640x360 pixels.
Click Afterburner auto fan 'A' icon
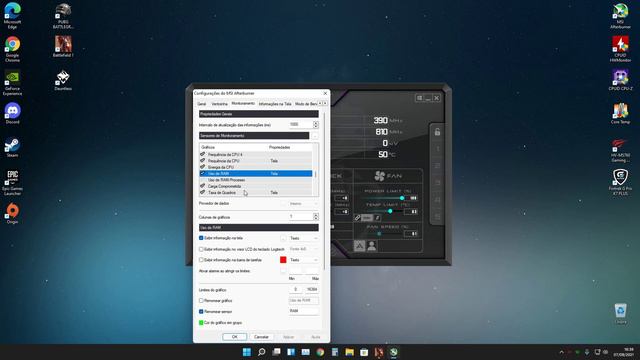point(359,246)
